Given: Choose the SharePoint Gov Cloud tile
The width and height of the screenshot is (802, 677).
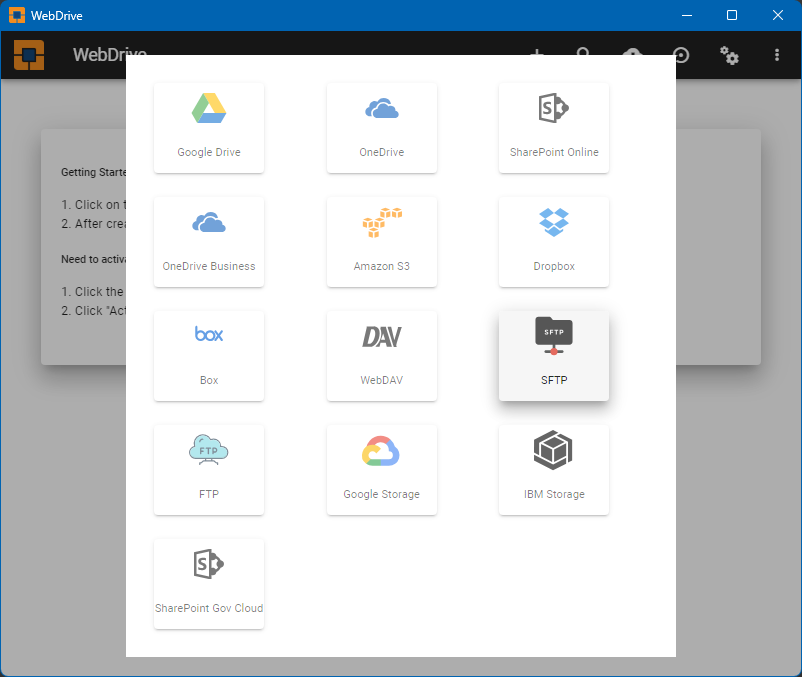Looking at the screenshot, I should [x=209, y=583].
